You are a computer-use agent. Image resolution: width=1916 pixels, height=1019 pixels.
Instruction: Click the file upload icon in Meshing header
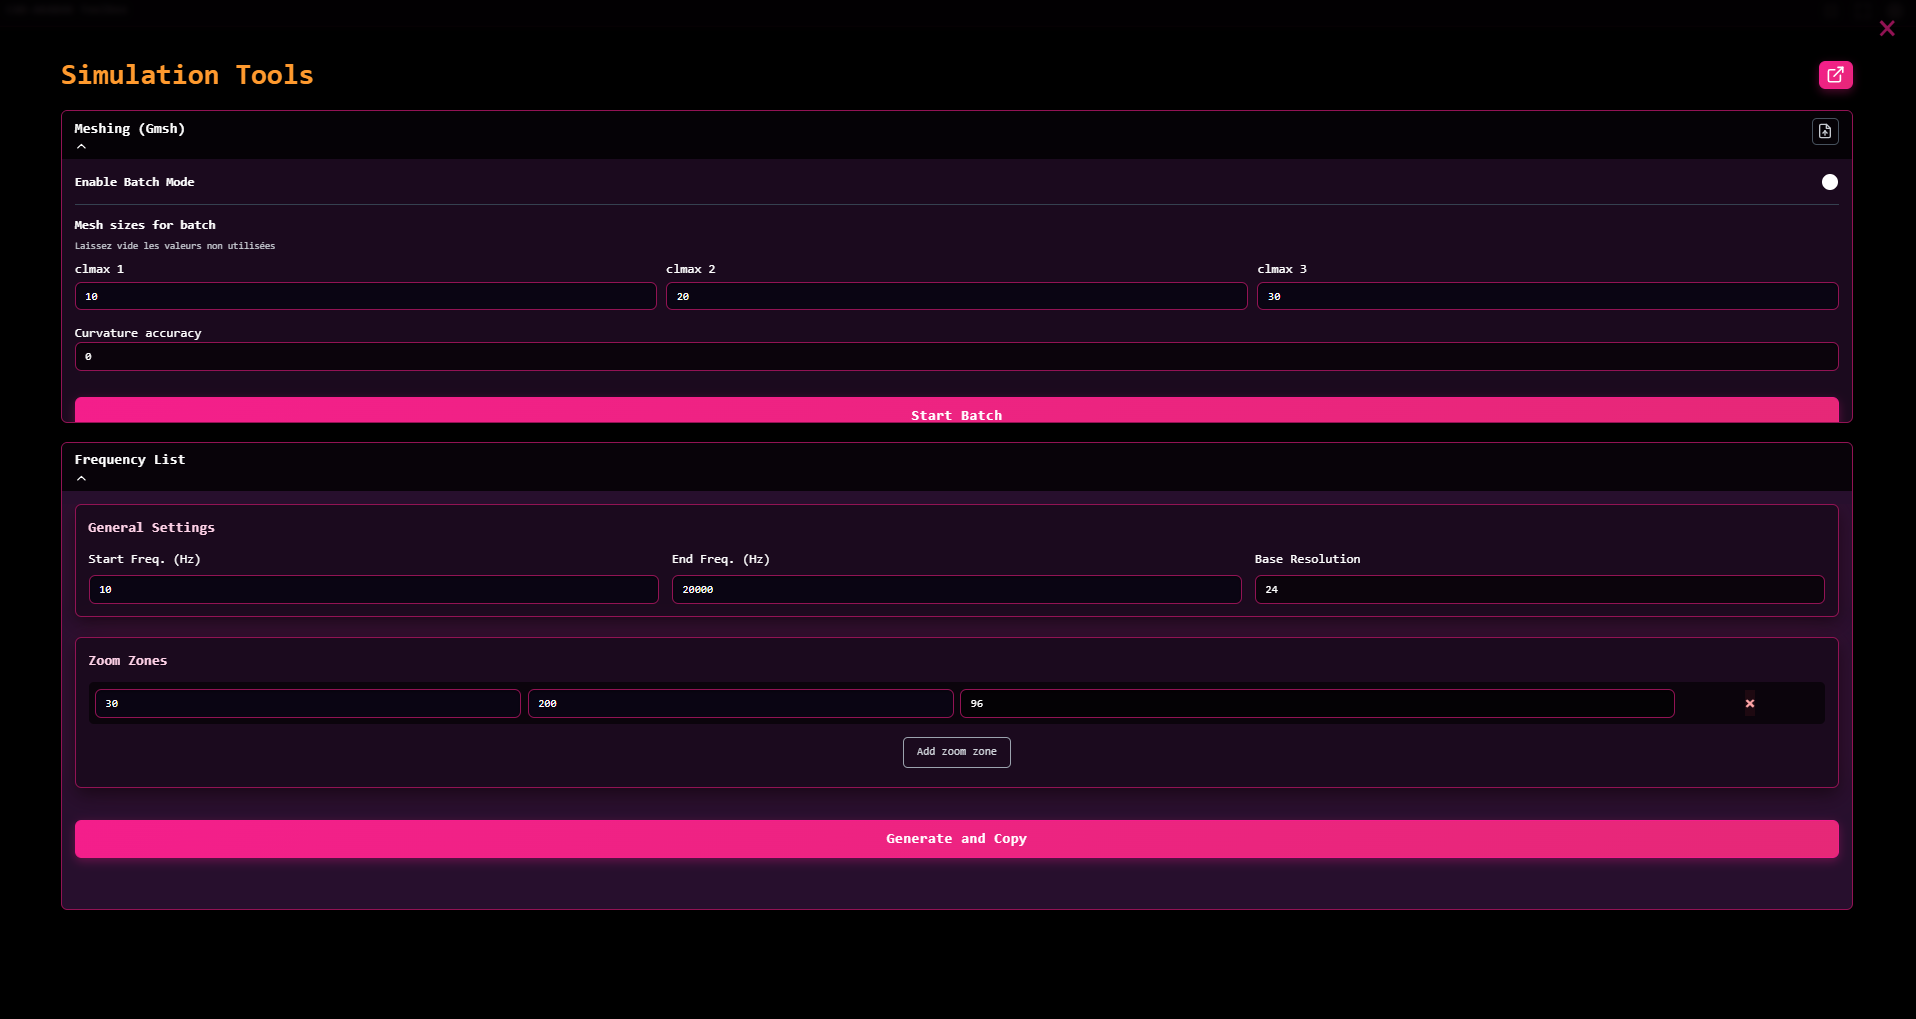(1824, 131)
